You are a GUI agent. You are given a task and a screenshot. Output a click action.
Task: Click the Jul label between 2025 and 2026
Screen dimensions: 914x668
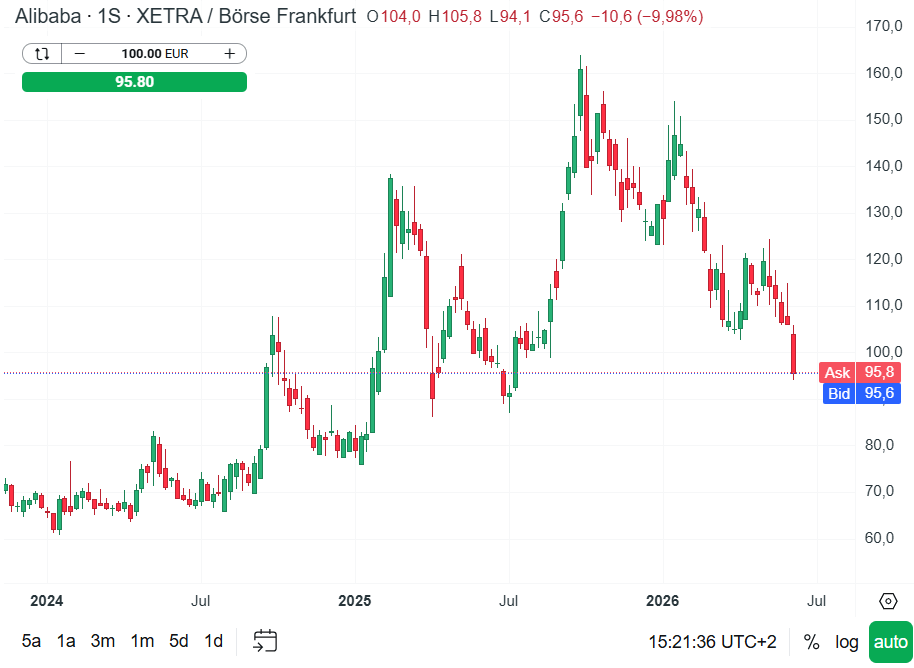pyautogui.click(x=508, y=600)
